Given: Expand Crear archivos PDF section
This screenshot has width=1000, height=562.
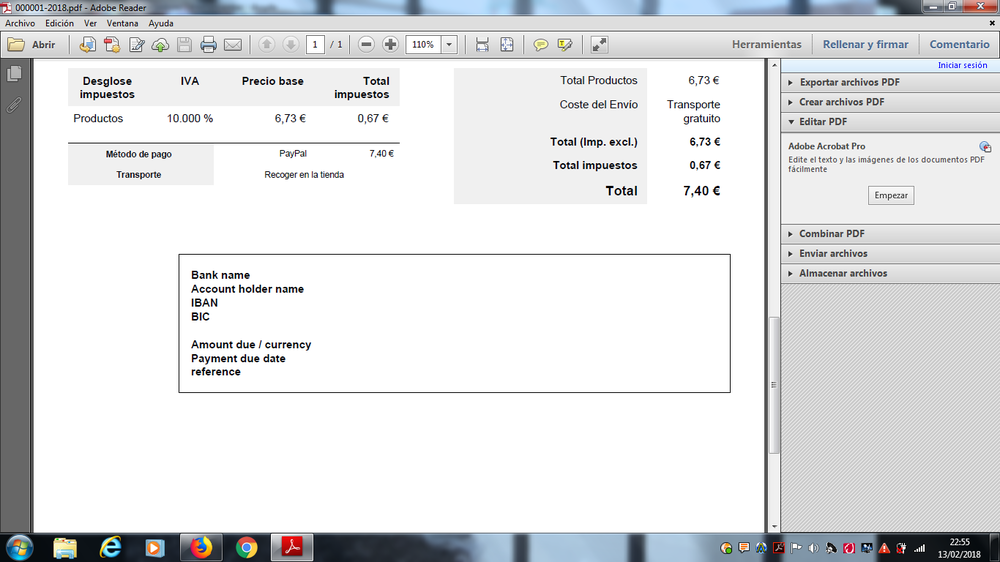Looking at the screenshot, I should [x=890, y=102].
